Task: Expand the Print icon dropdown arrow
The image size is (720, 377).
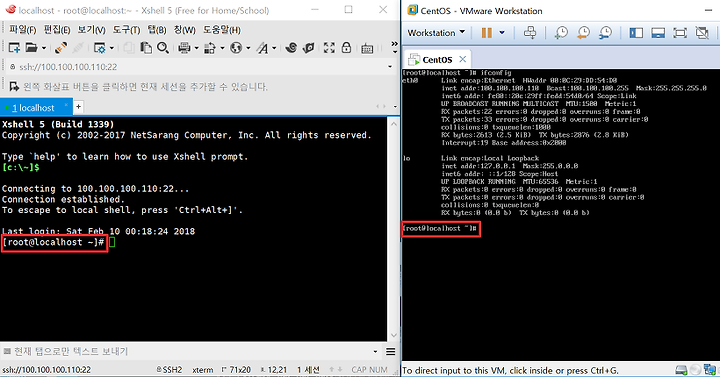Action: click(197, 48)
